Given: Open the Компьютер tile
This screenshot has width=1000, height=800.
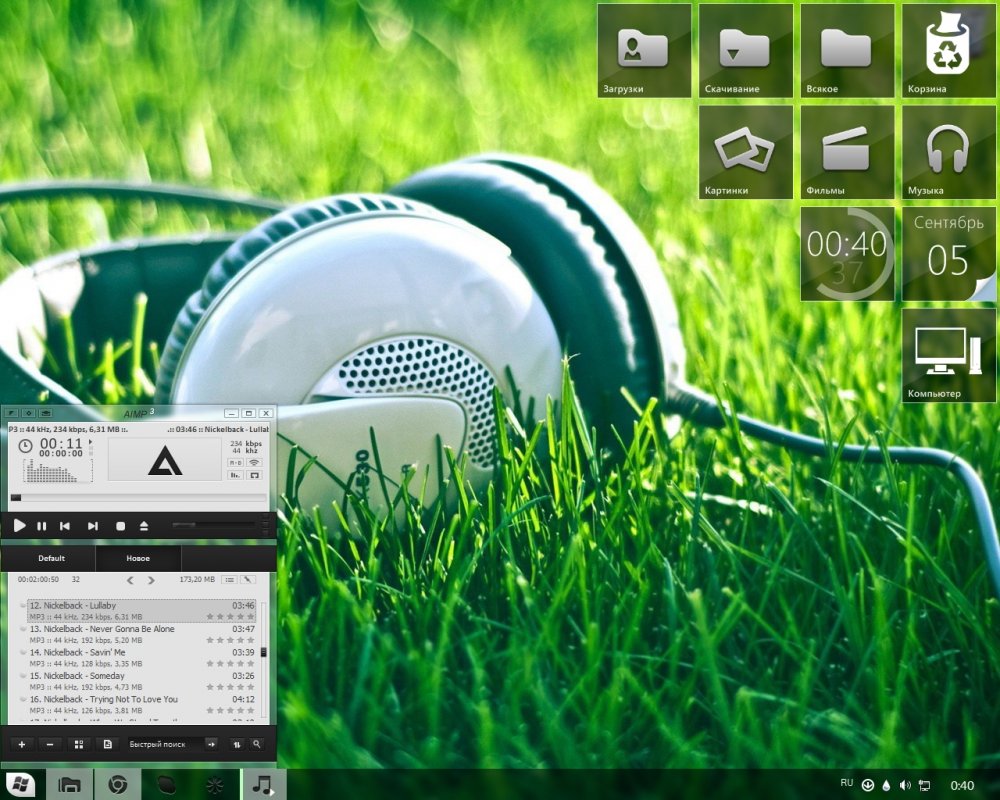Looking at the screenshot, I should coord(948,355).
